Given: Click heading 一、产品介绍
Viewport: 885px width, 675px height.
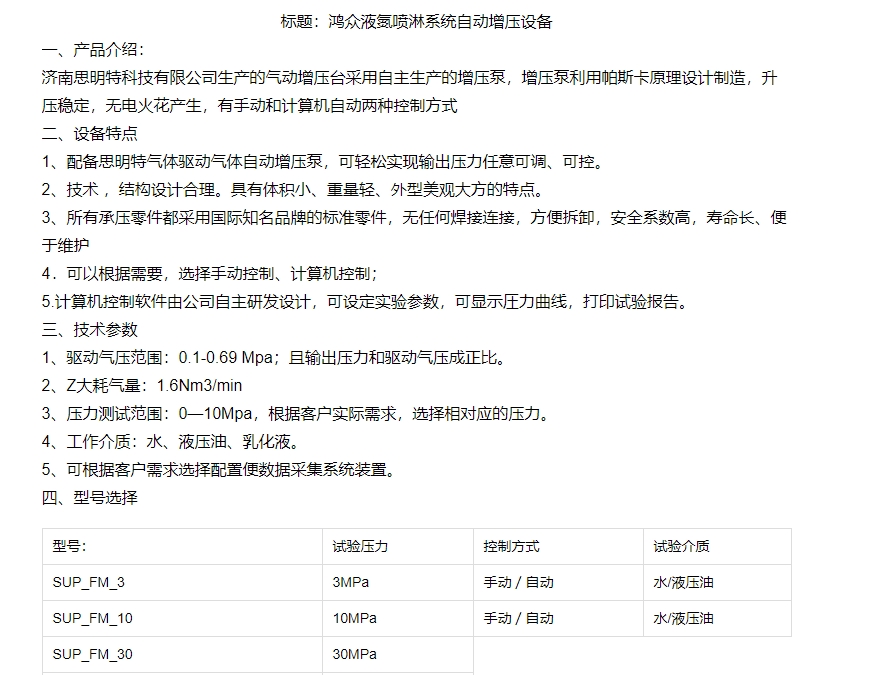Looking at the screenshot, I should 93,50.
